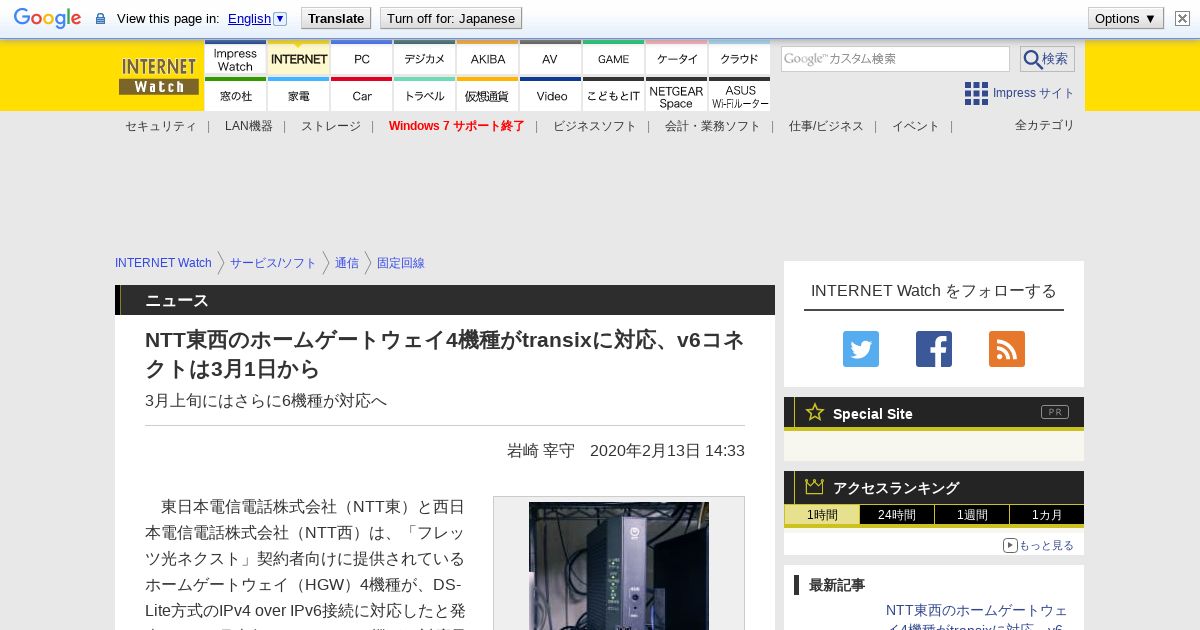The width and height of the screenshot is (1200, 630).
Task: Open the 仮想通貨 tab
Action: pos(487,95)
